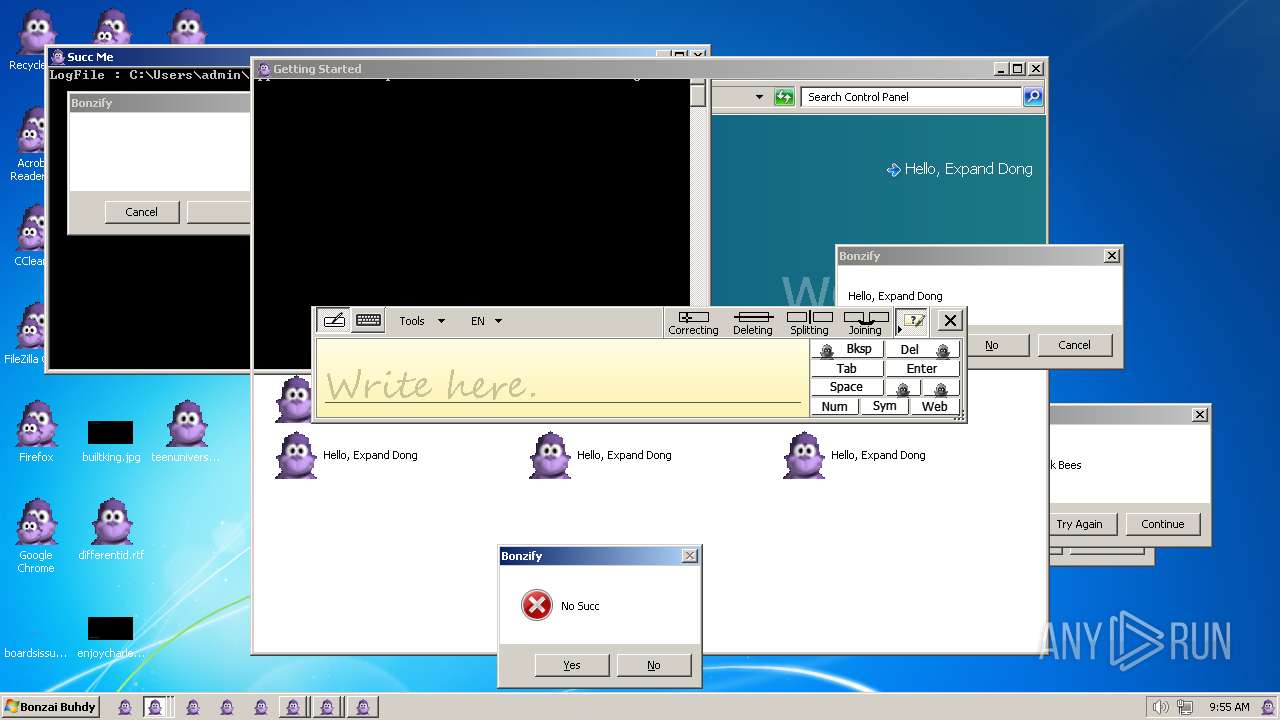Image resolution: width=1280 pixels, height=720 pixels.
Task: Click the Bksp key on input panel
Action: (x=847, y=349)
